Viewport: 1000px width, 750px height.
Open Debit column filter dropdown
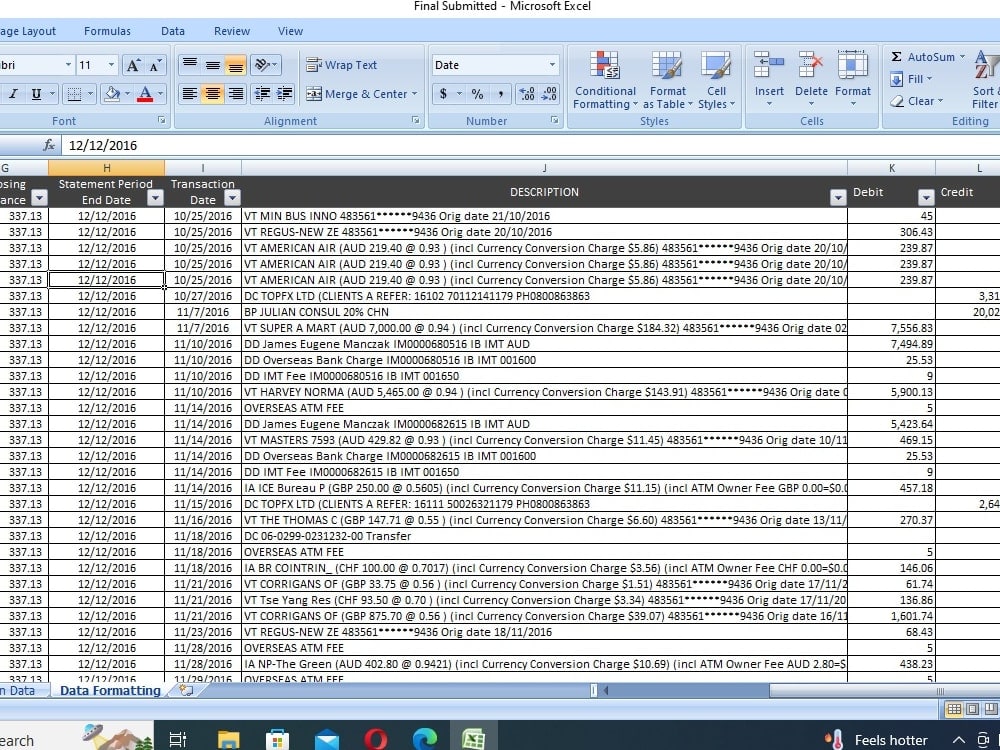926,199
